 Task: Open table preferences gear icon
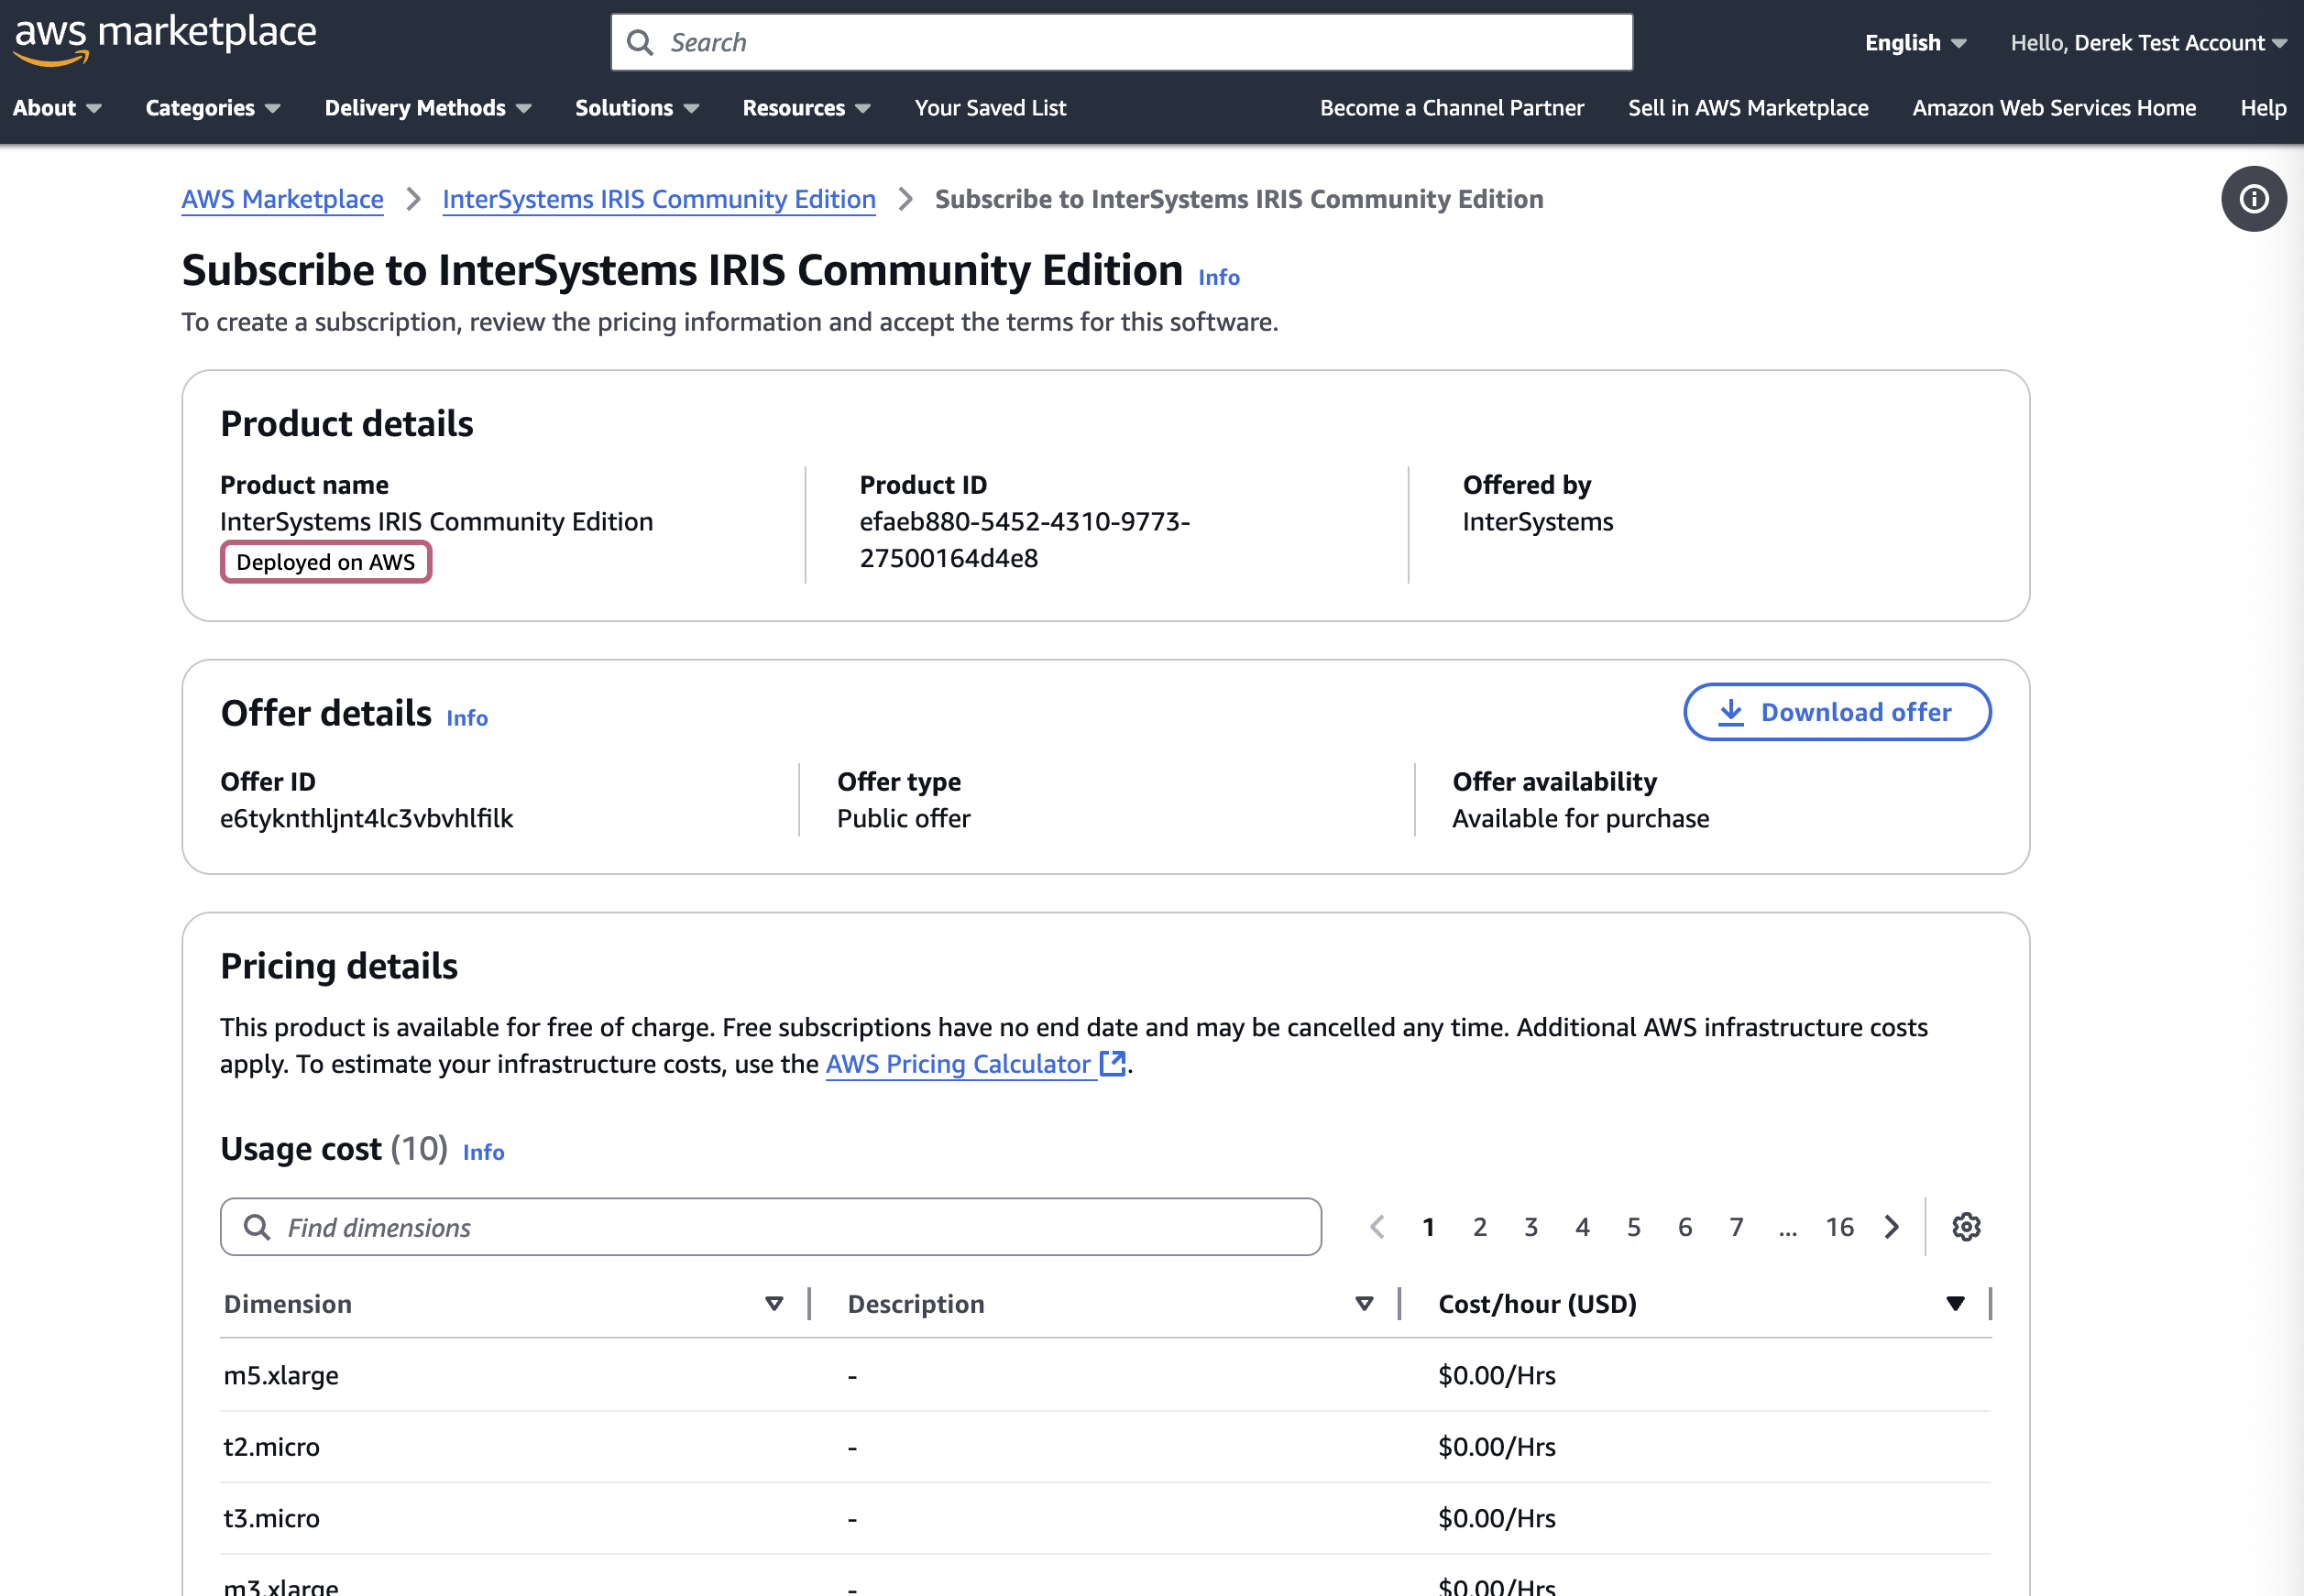coord(1966,1227)
